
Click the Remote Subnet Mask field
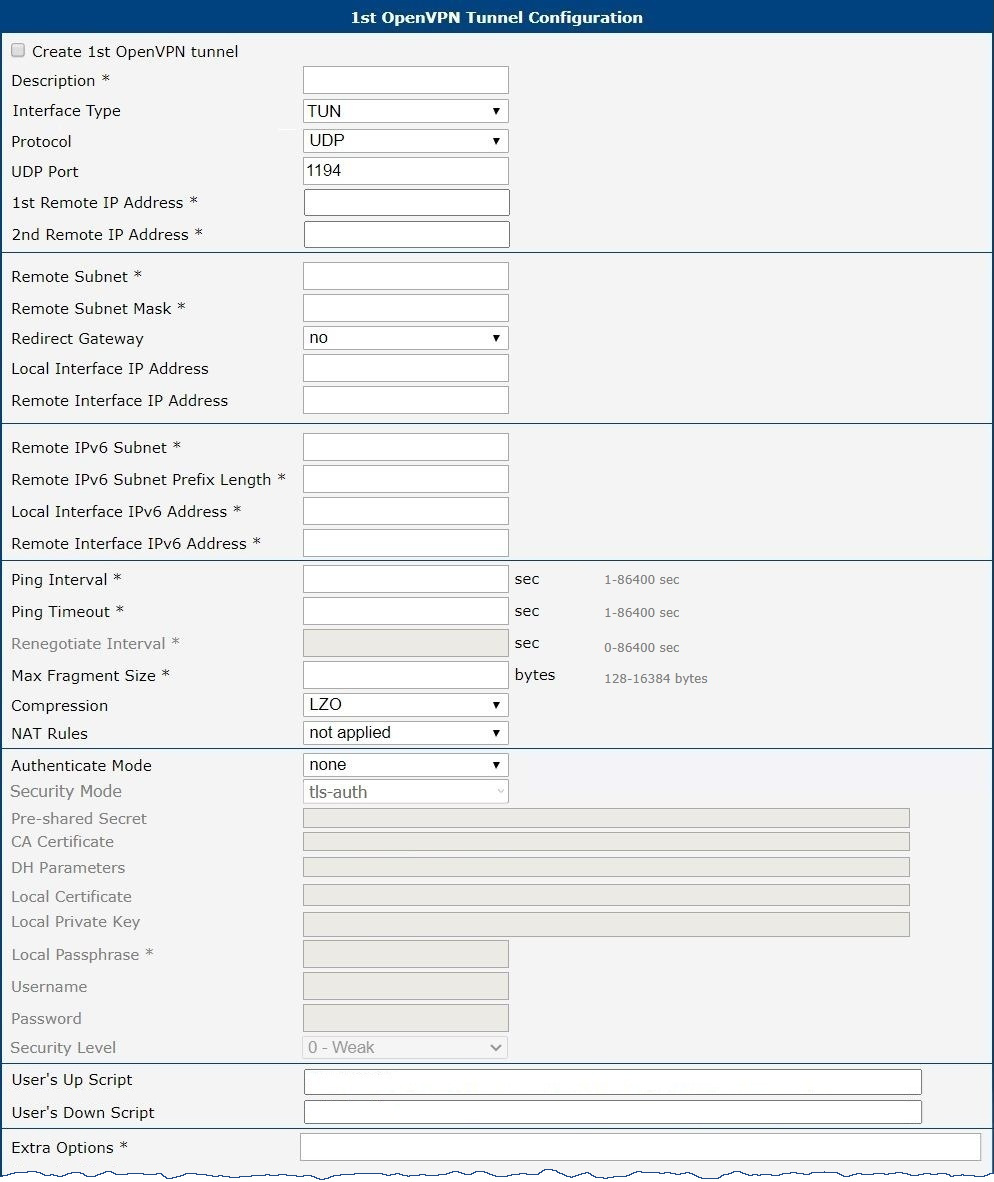click(x=405, y=308)
